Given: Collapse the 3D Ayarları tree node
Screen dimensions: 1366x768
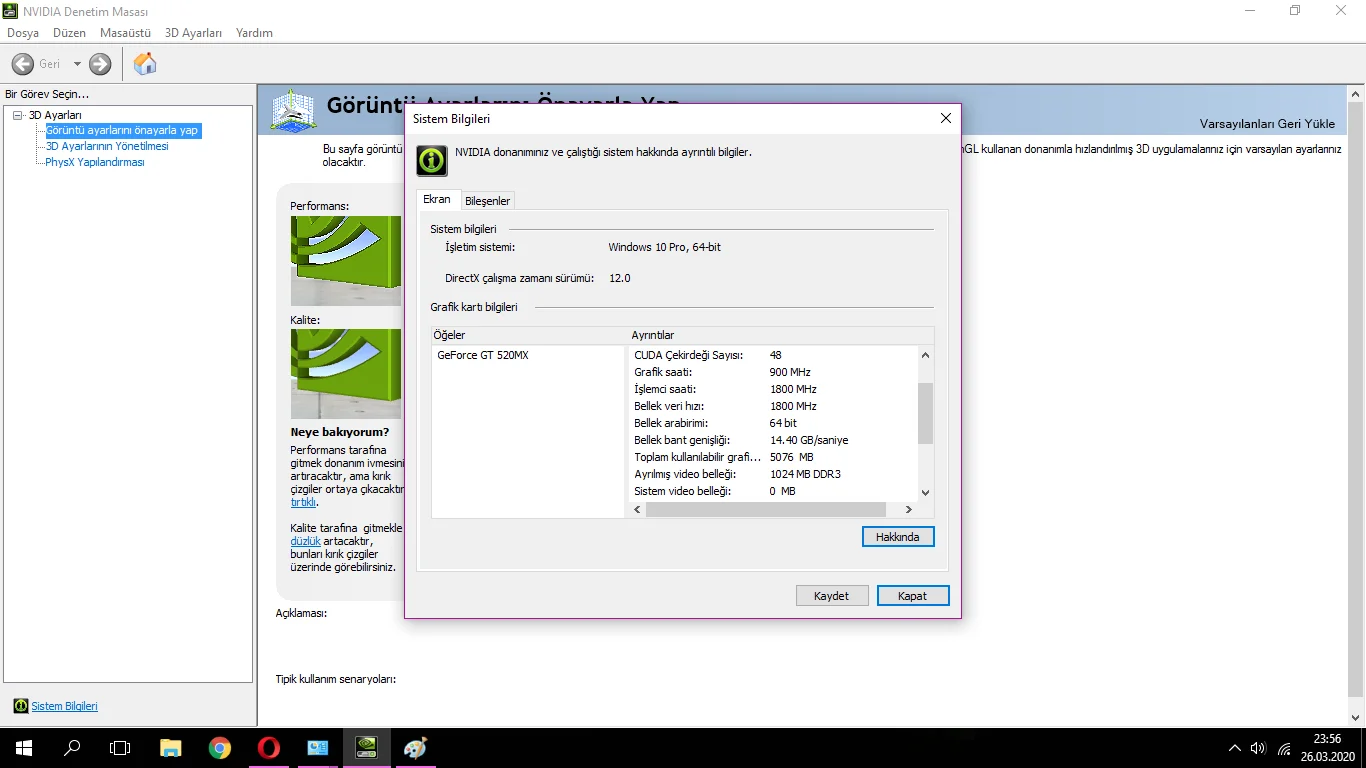Looking at the screenshot, I should (x=18, y=115).
